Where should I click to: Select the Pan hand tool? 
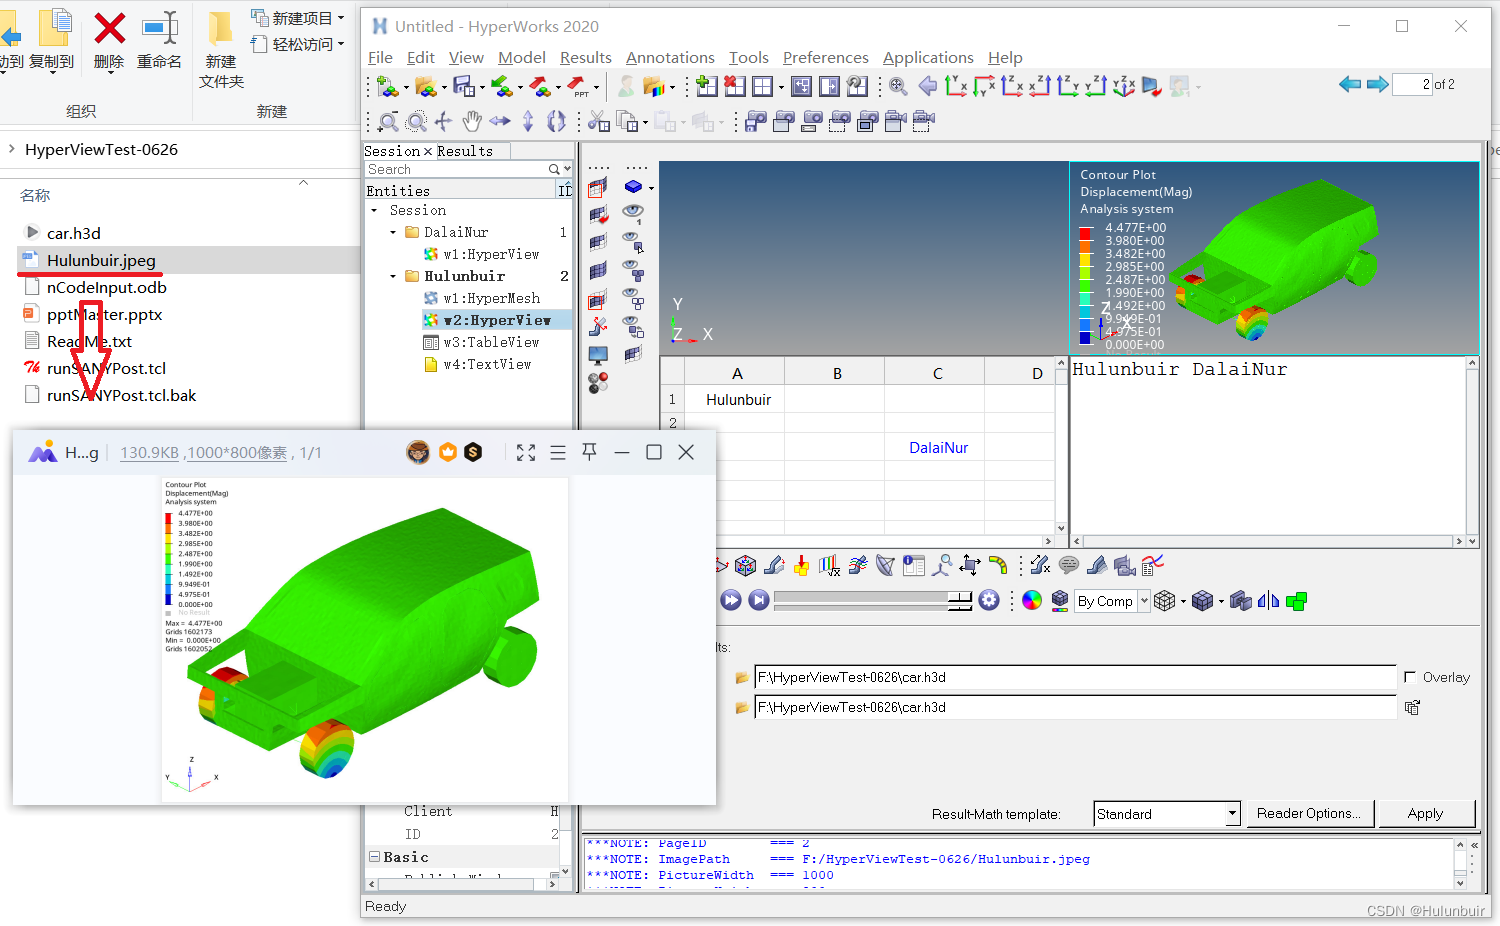472,122
